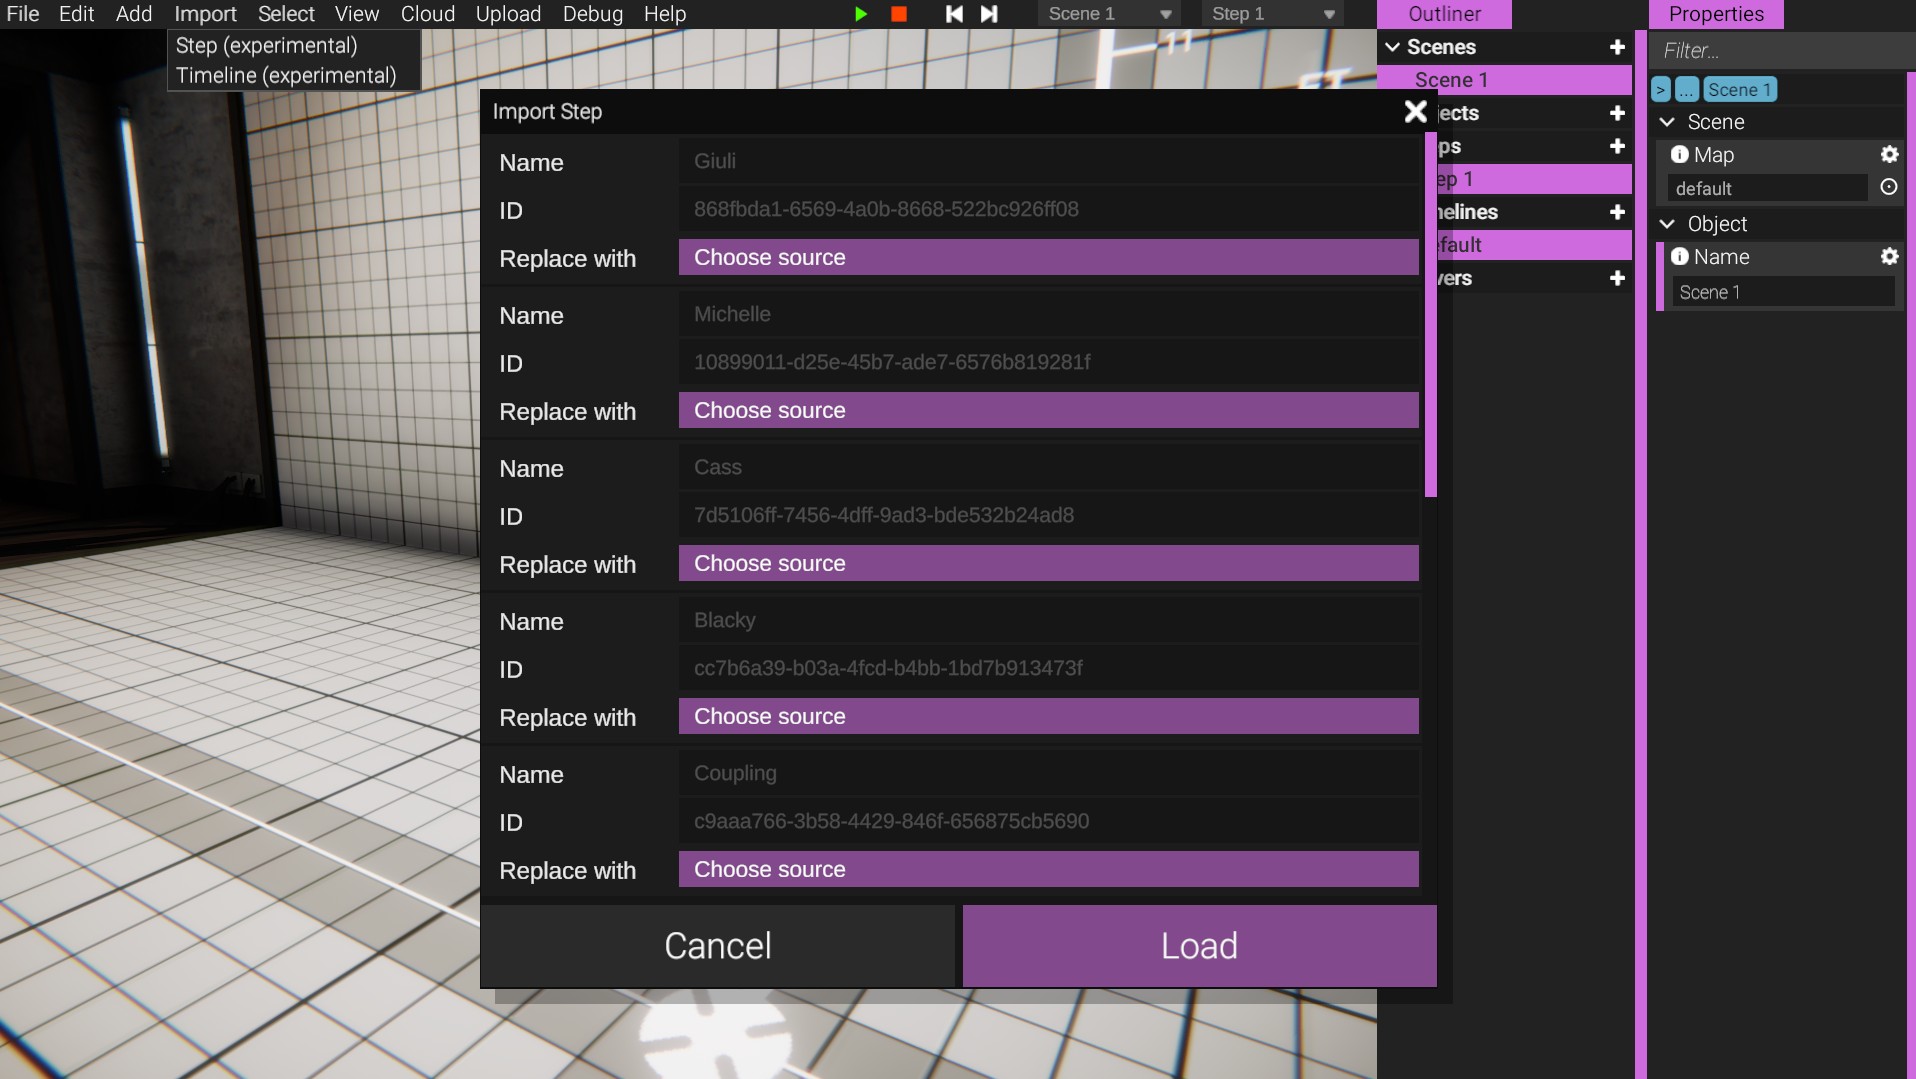Choose source for Coupling replacement
1916x1079 pixels.
1048,869
